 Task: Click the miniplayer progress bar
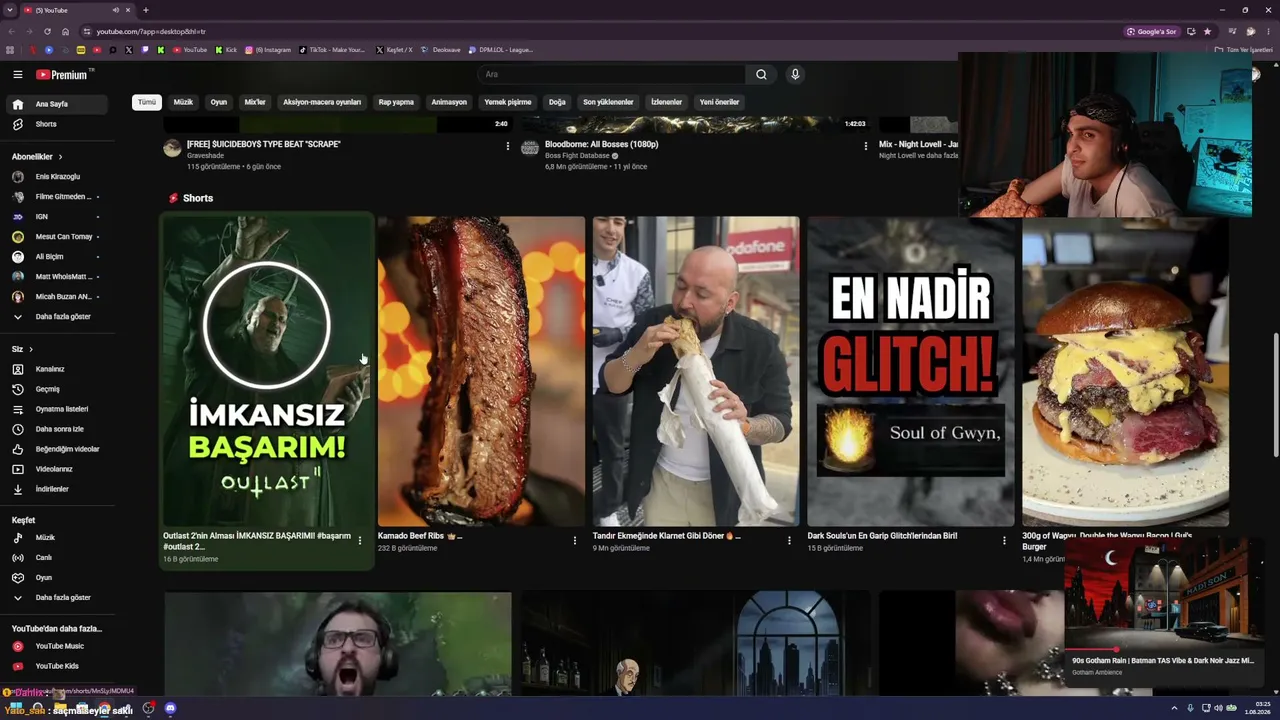click(x=1163, y=650)
